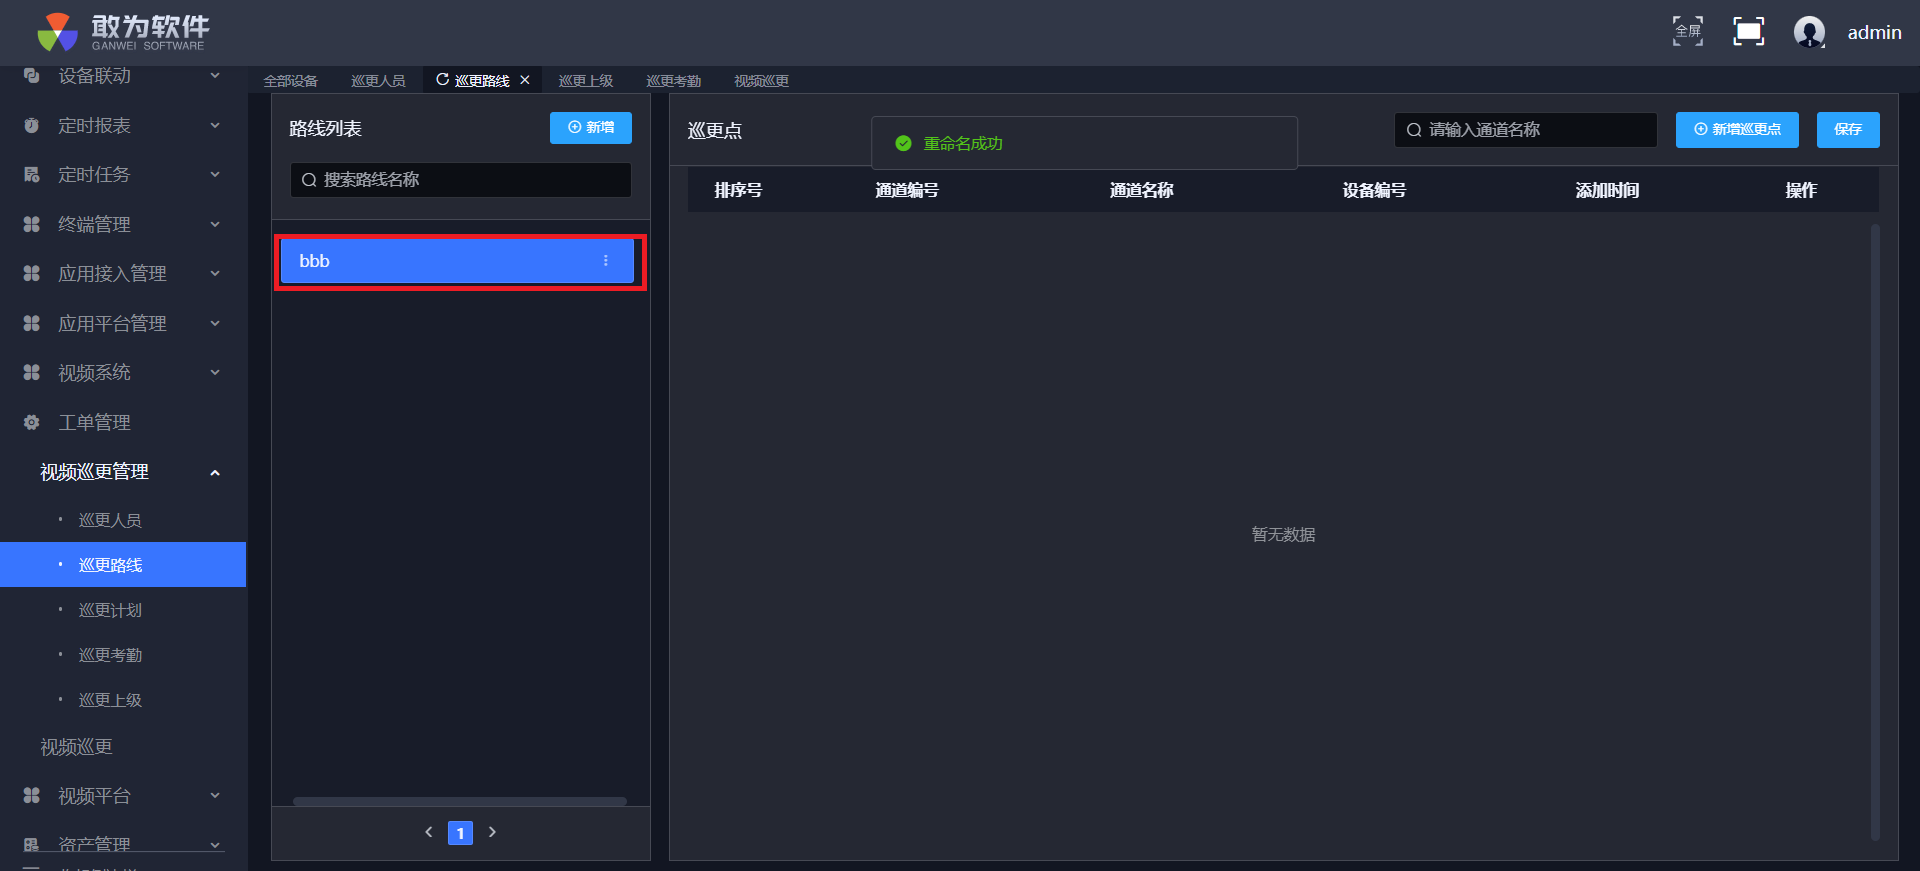Click the 设备编号 column header

(x=1374, y=191)
